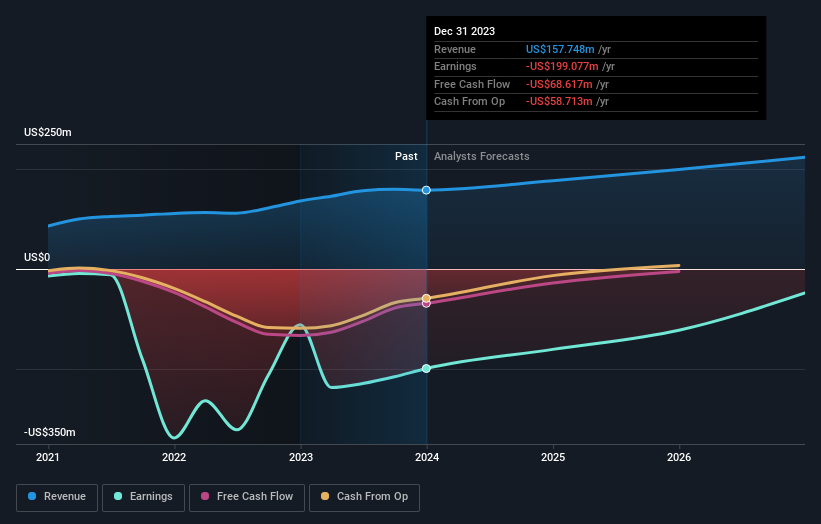
Task: Click the -US$199.077m earnings value
Action: (562, 66)
